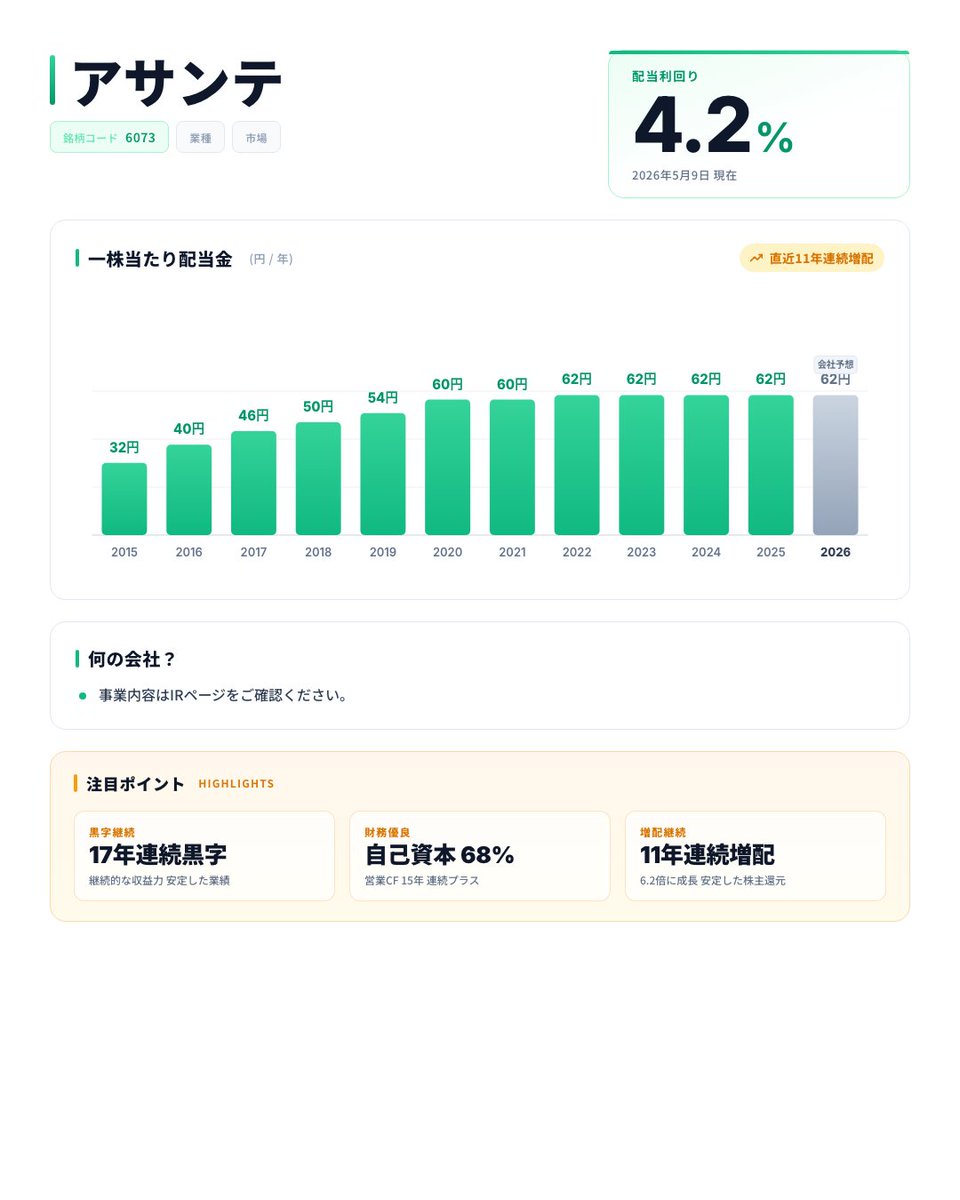Click the 2026年5月9日 現在 date text
Screen dimensions: 960x1200
684,175
